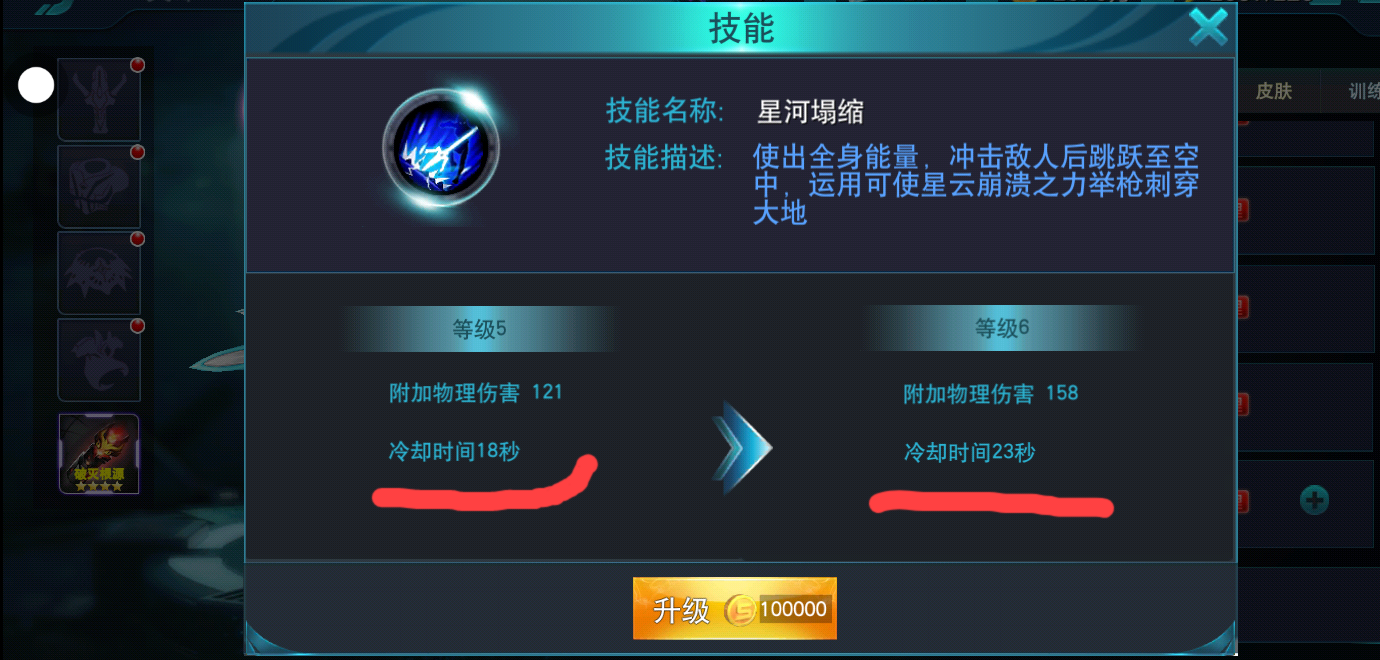Click the blue chevron arrow between levels
1380x660 pixels.
coord(742,448)
